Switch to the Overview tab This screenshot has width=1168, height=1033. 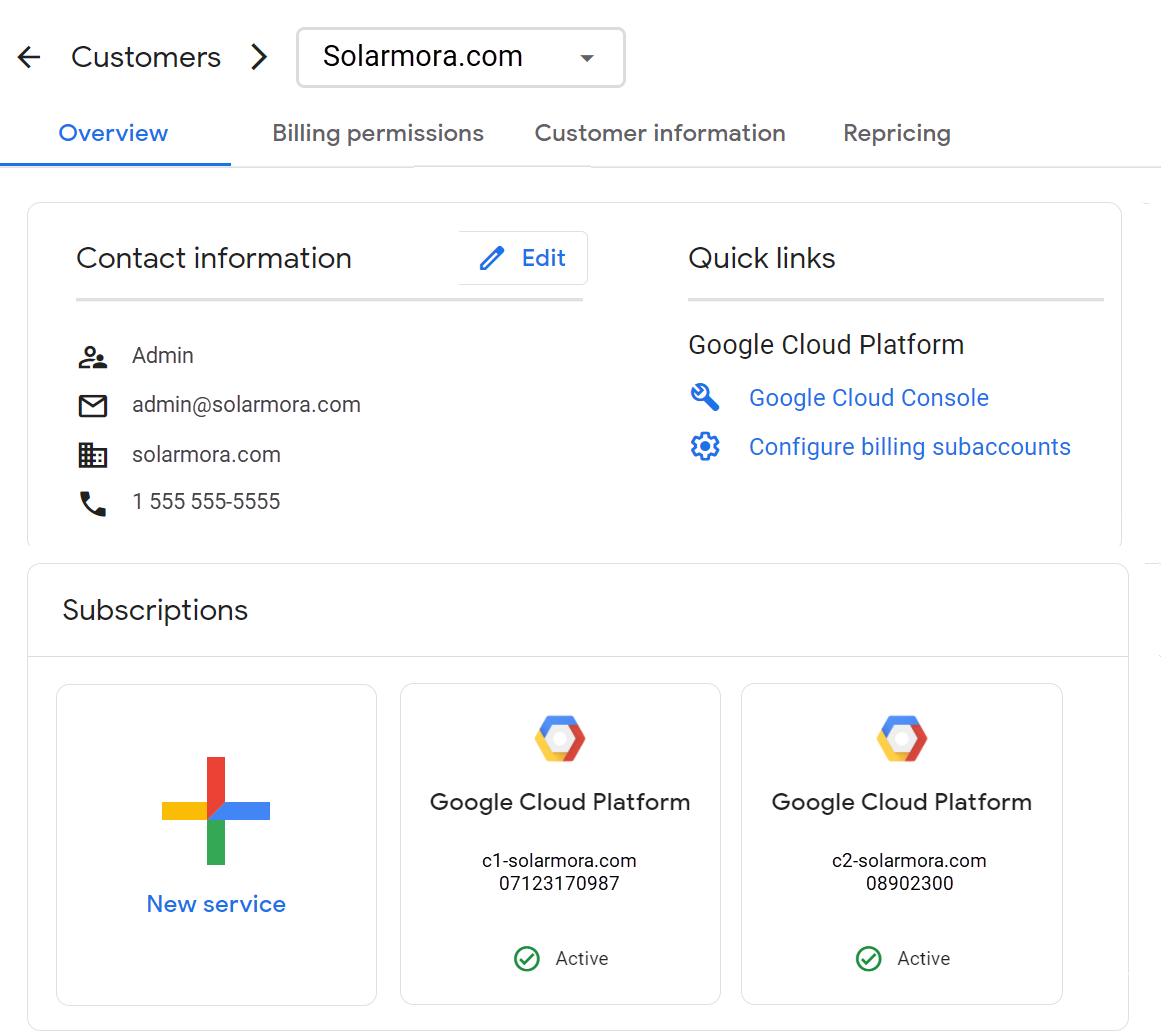point(113,133)
